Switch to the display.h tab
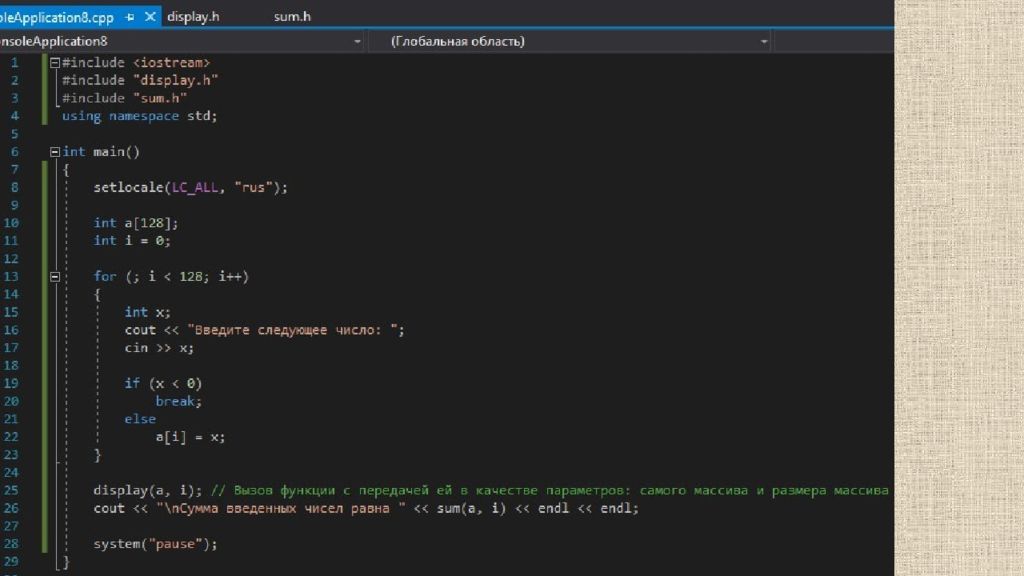The width and height of the screenshot is (1024, 576). point(193,17)
